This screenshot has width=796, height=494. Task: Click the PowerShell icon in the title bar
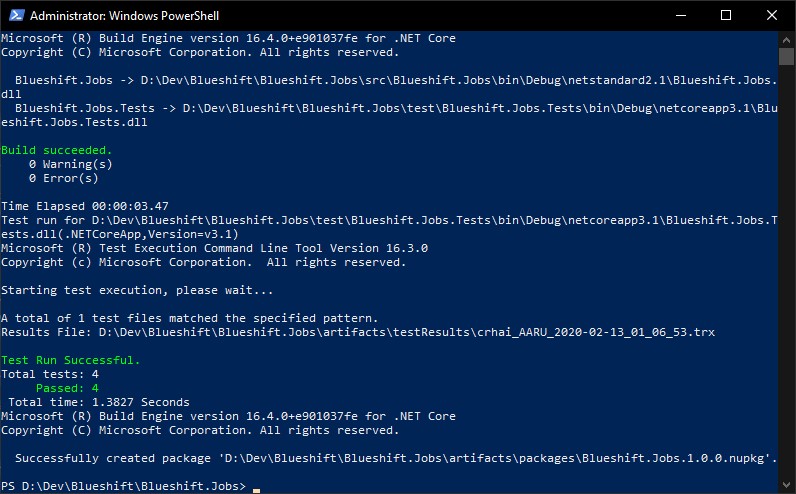pos(15,16)
